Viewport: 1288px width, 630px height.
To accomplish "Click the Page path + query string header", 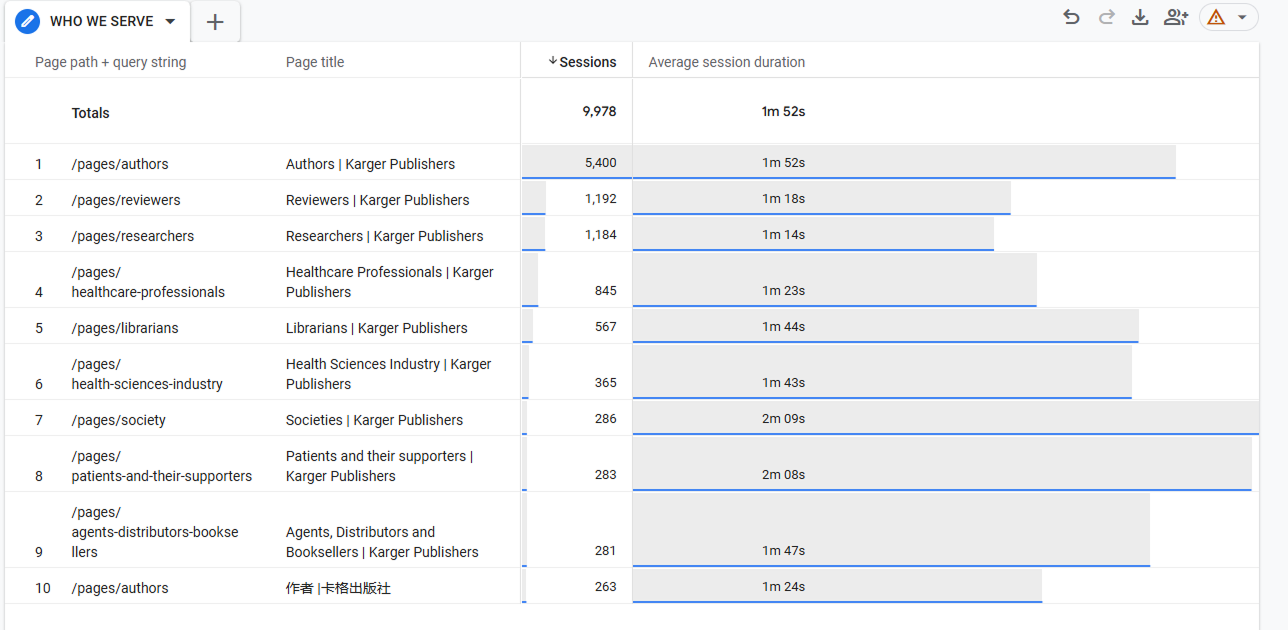I will tap(110, 62).
